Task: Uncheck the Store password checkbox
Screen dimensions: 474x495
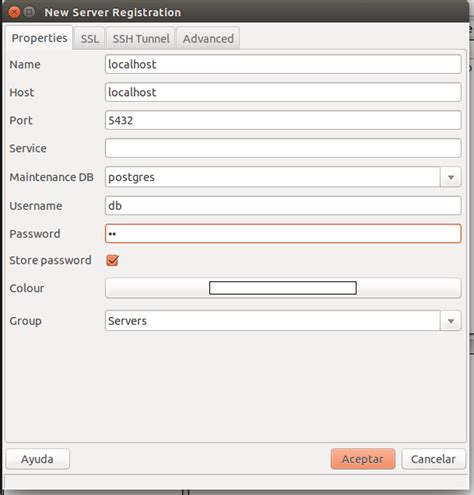Action: pos(113,260)
